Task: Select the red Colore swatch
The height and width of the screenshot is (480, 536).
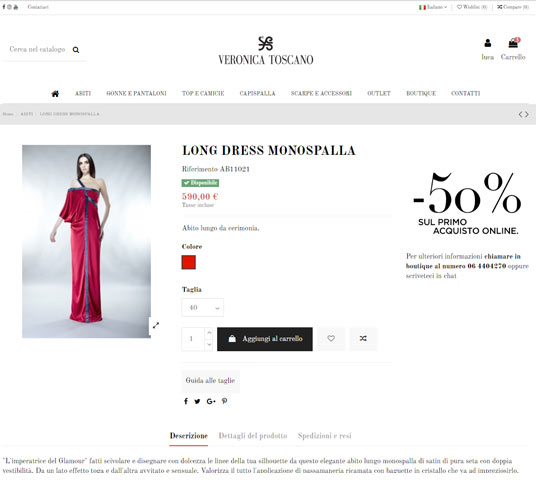Action: pyautogui.click(x=188, y=262)
